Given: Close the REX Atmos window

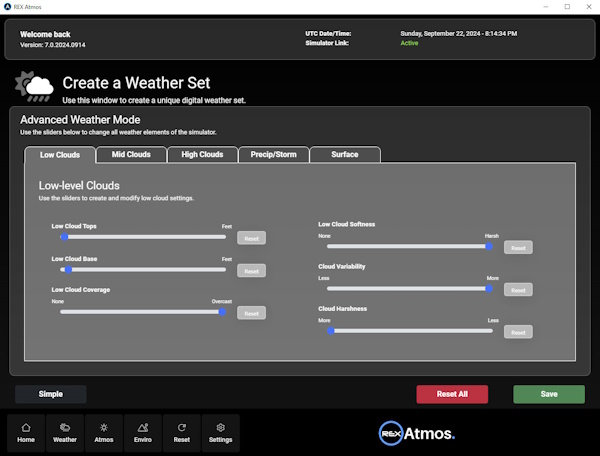Looking at the screenshot, I should point(589,7).
